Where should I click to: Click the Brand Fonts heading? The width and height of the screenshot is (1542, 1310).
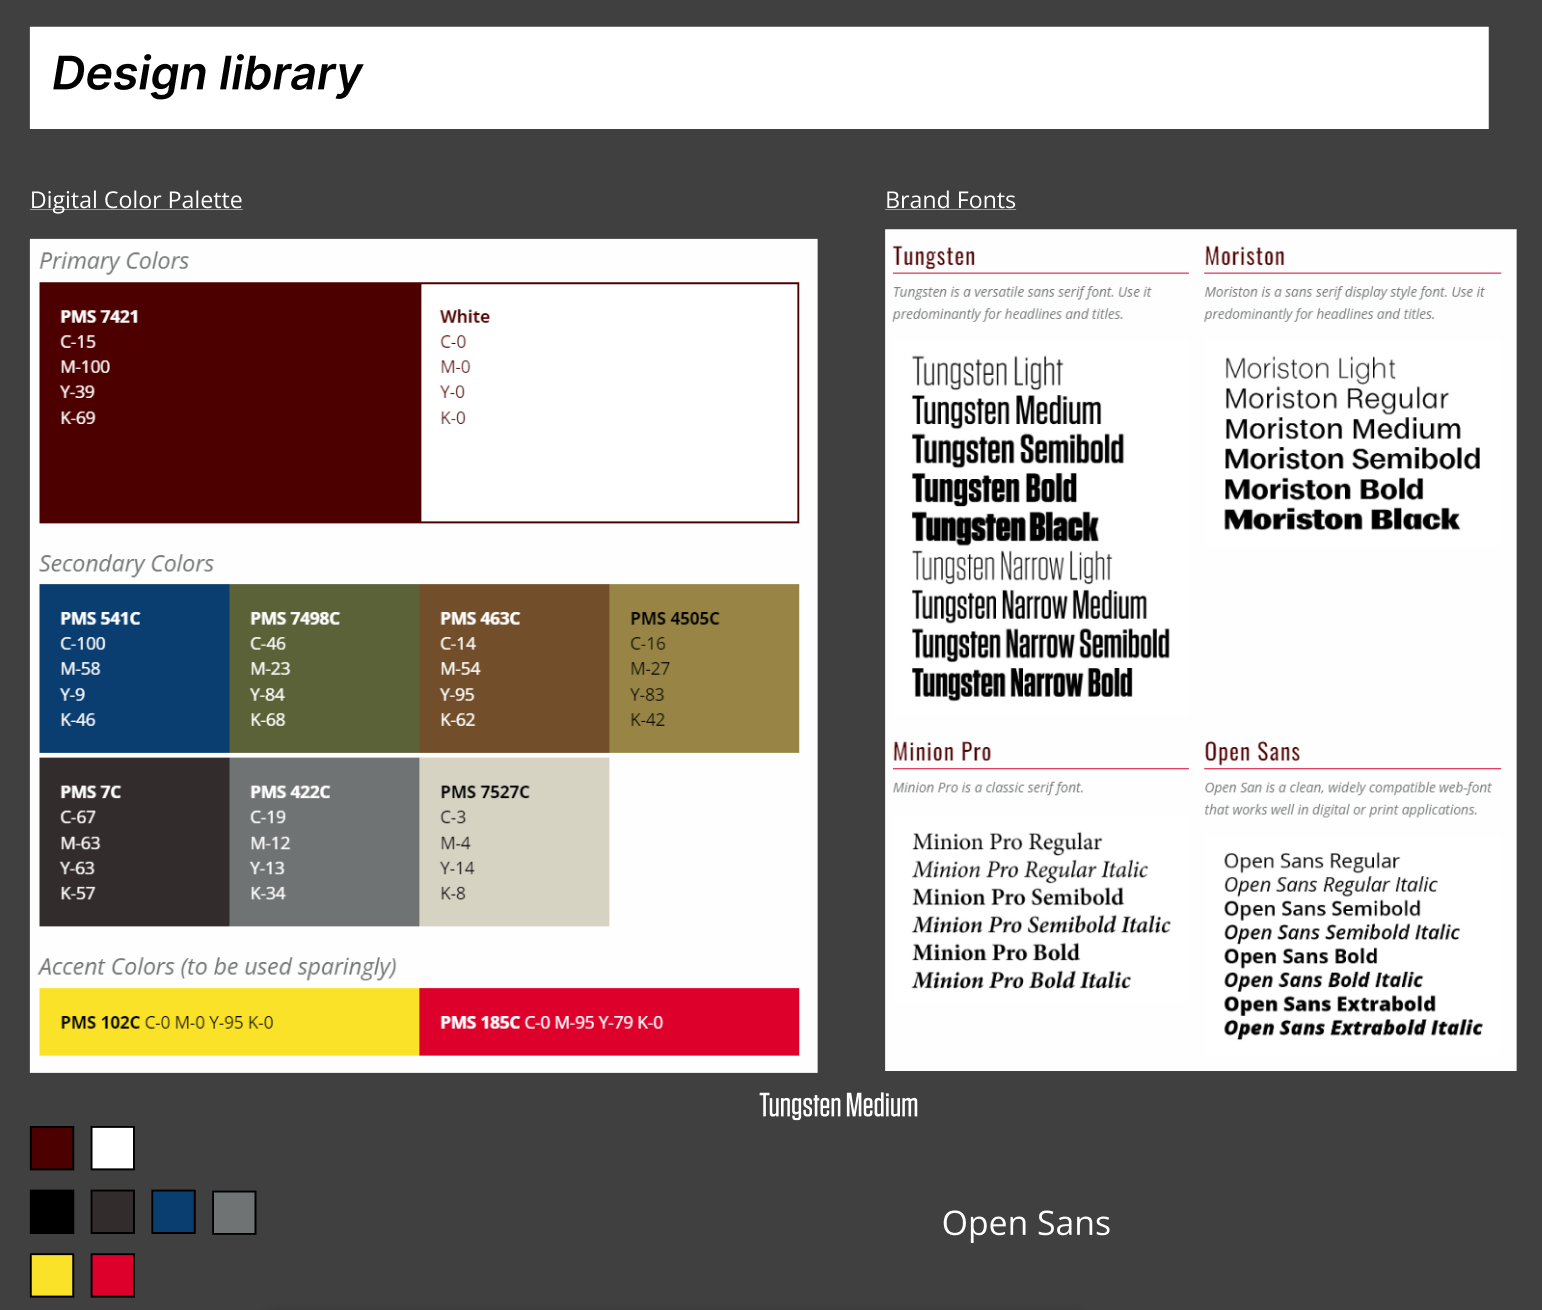pyautogui.click(x=950, y=200)
